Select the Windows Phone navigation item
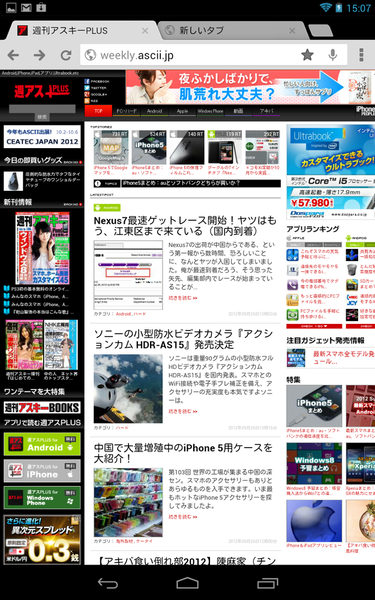 (x=210, y=111)
